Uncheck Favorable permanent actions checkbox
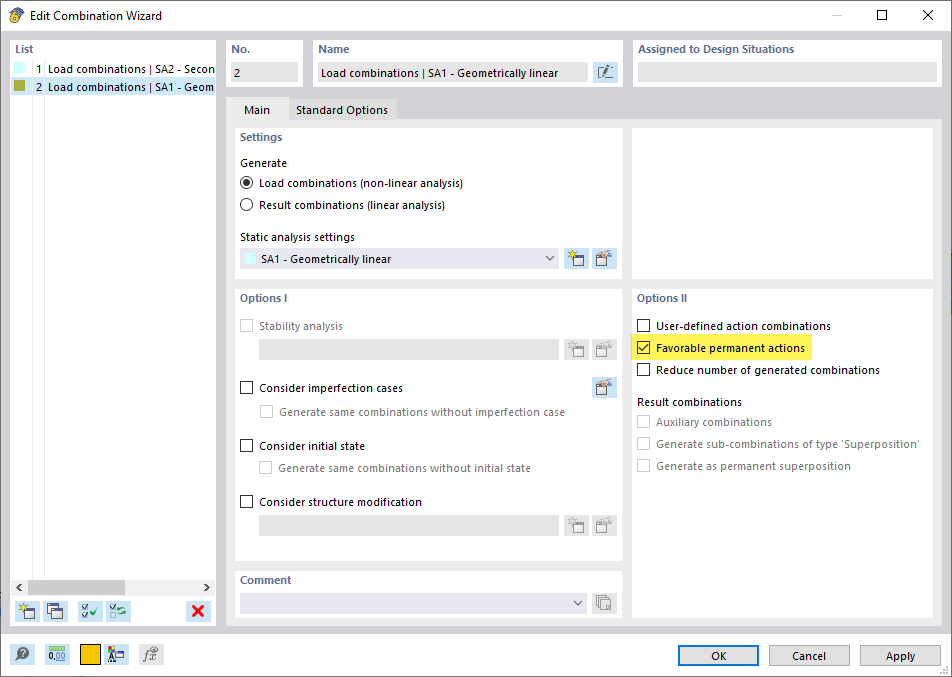952x677 pixels. (x=644, y=348)
